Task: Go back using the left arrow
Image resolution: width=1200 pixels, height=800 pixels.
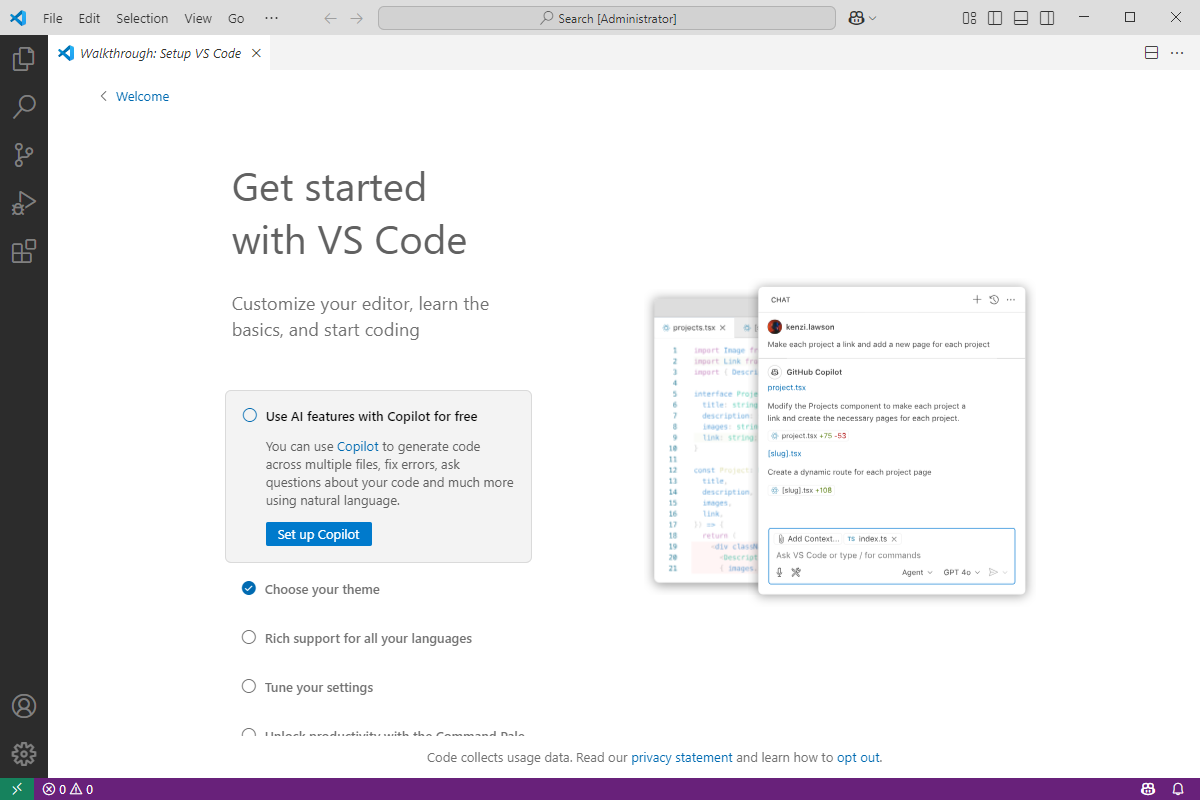Action: 331,18
